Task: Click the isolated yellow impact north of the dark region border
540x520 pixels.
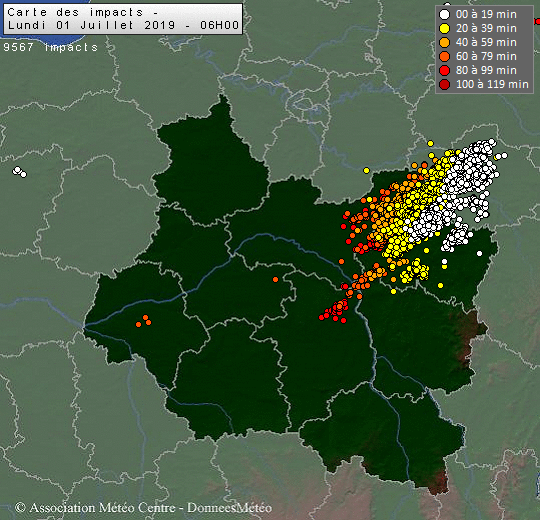Action: coord(366,170)
